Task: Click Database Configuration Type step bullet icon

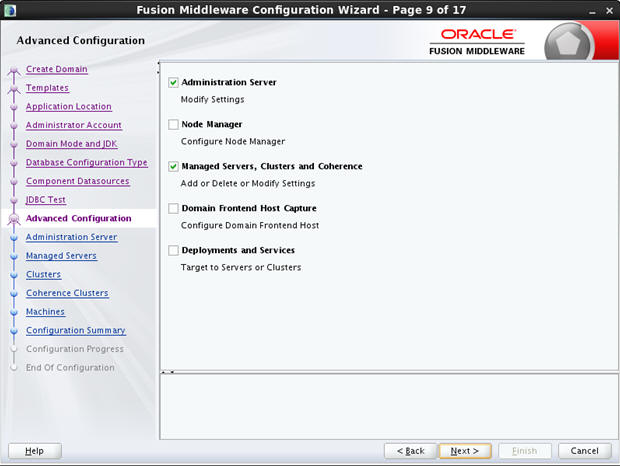Action: (14, 163)
